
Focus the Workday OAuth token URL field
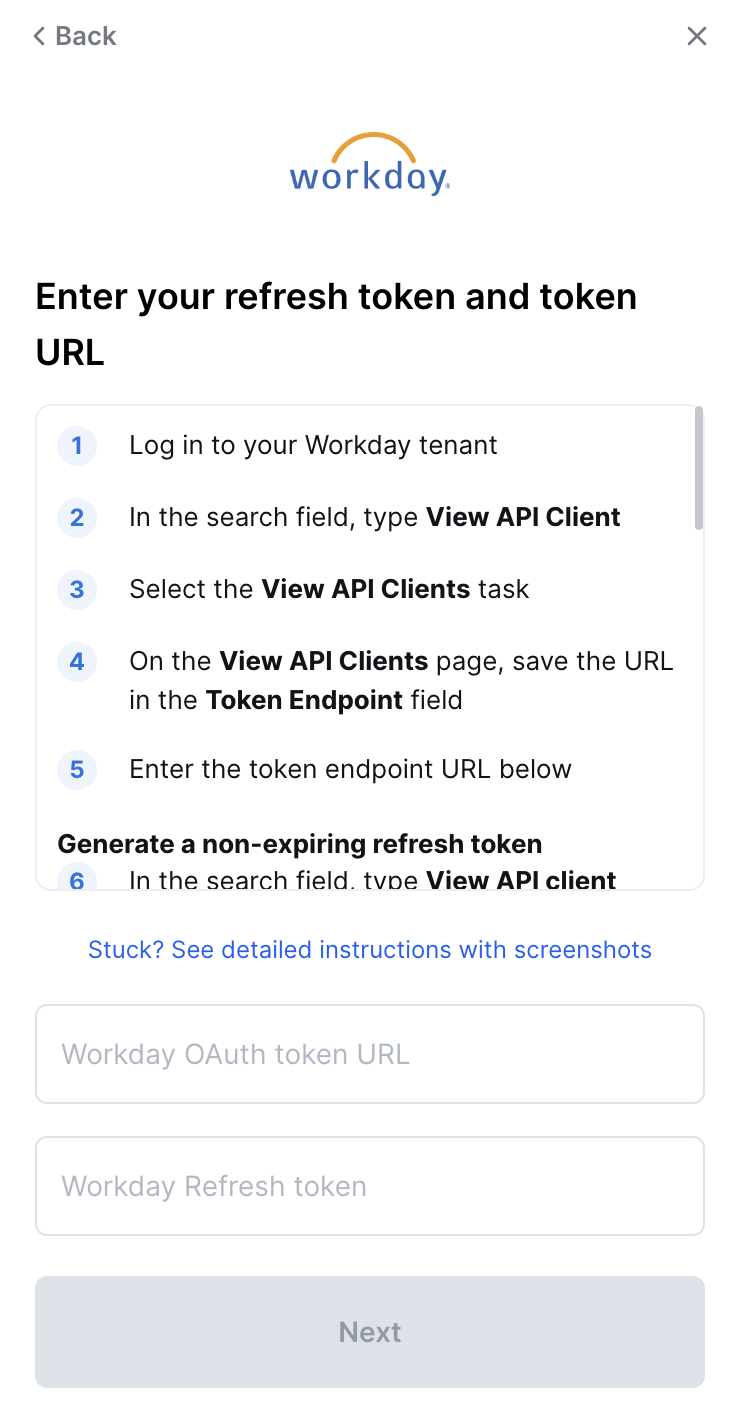click(x=370, y=1054)
